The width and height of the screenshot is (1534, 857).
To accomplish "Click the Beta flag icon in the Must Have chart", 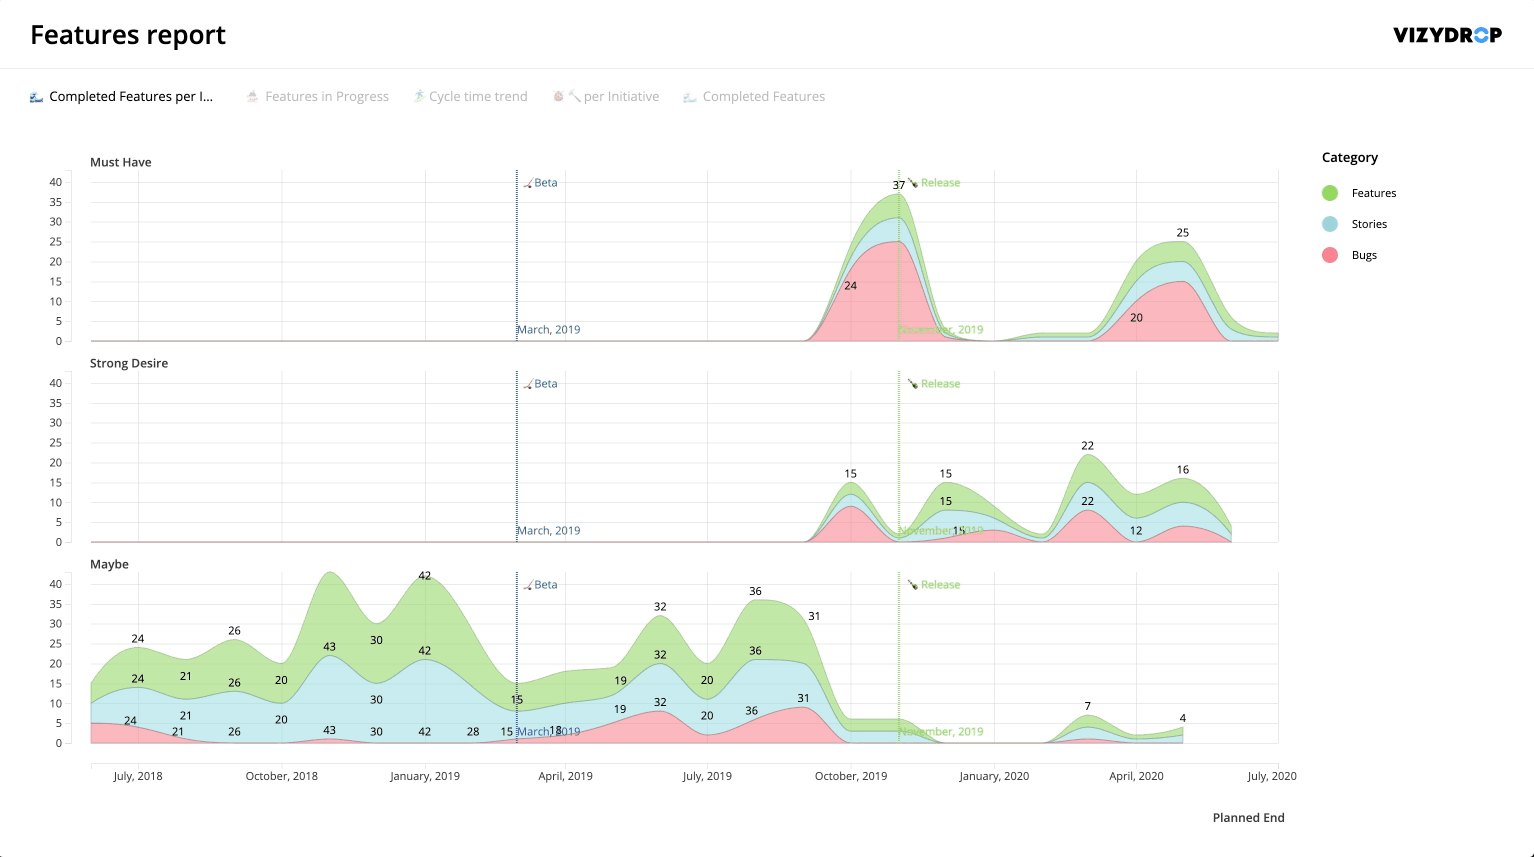I will tap(529, 182).
